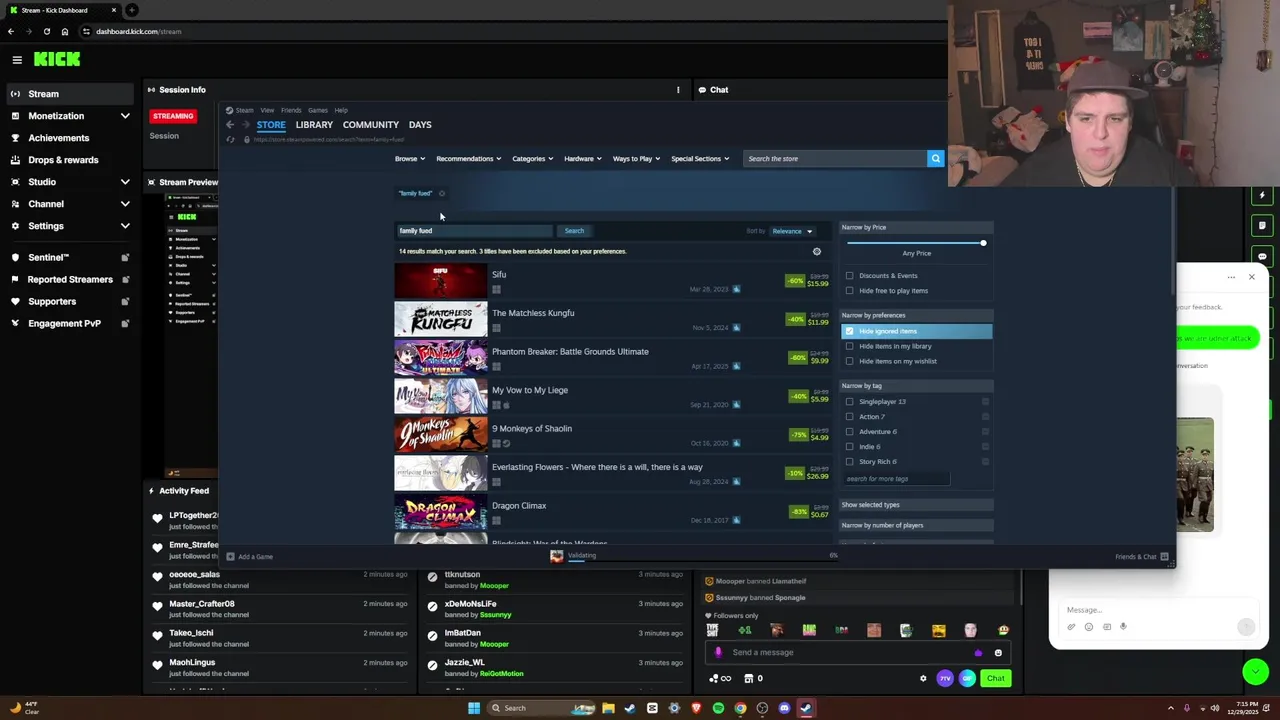Open the Kick hamburger menu
This screenshot has height=720, width=1280.
point(17,60)
